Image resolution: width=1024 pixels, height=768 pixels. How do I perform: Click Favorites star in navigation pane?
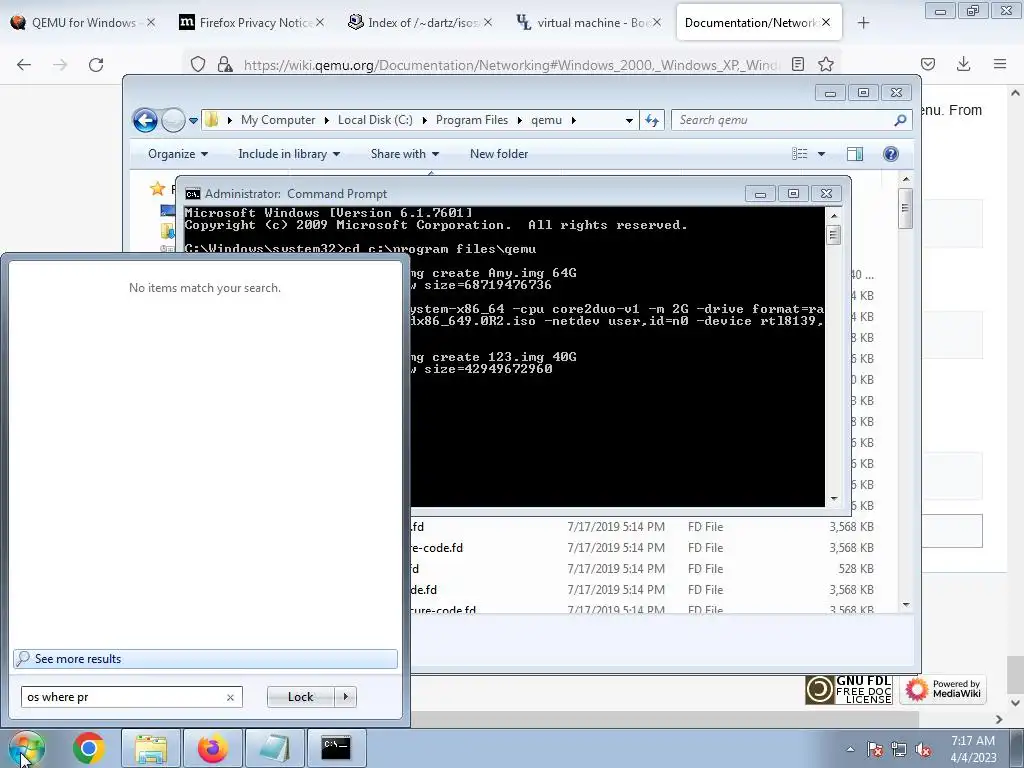coord(157,189)
